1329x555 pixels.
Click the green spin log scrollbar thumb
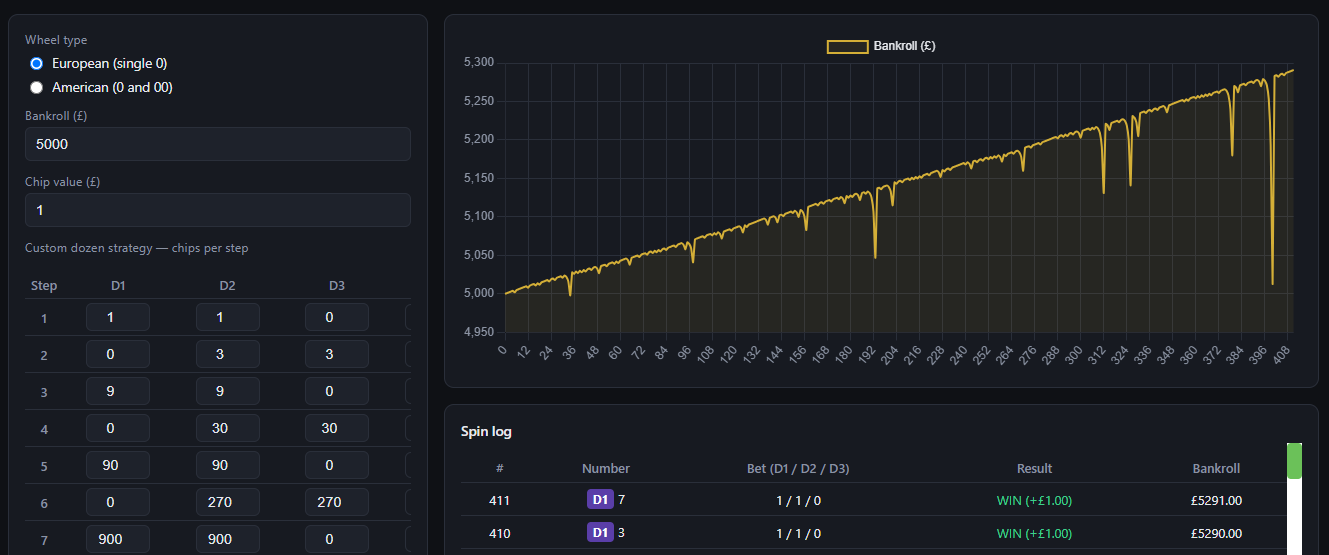(1294, 461)
